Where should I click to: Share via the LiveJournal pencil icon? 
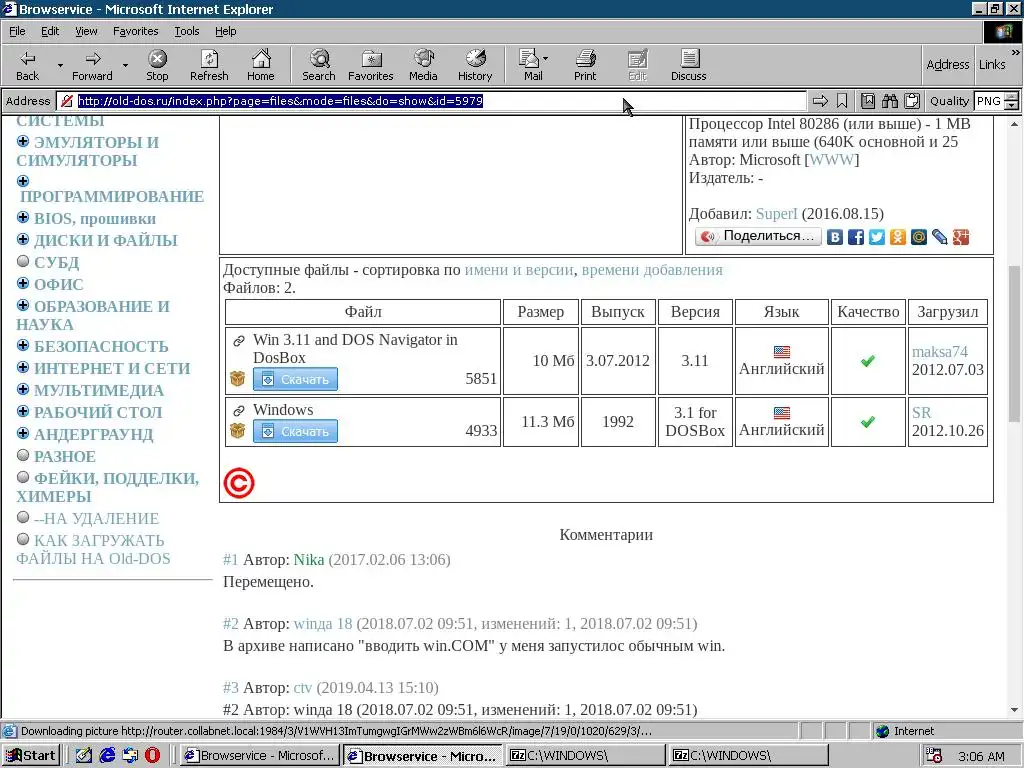pyautogui.click(x=940, y=237)
